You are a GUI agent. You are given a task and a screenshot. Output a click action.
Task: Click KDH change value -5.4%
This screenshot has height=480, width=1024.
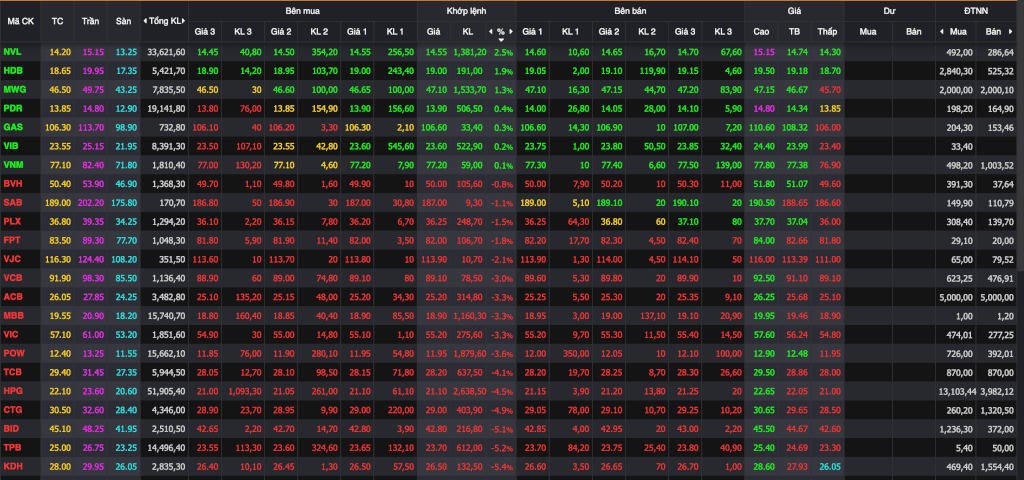[502, 468]
